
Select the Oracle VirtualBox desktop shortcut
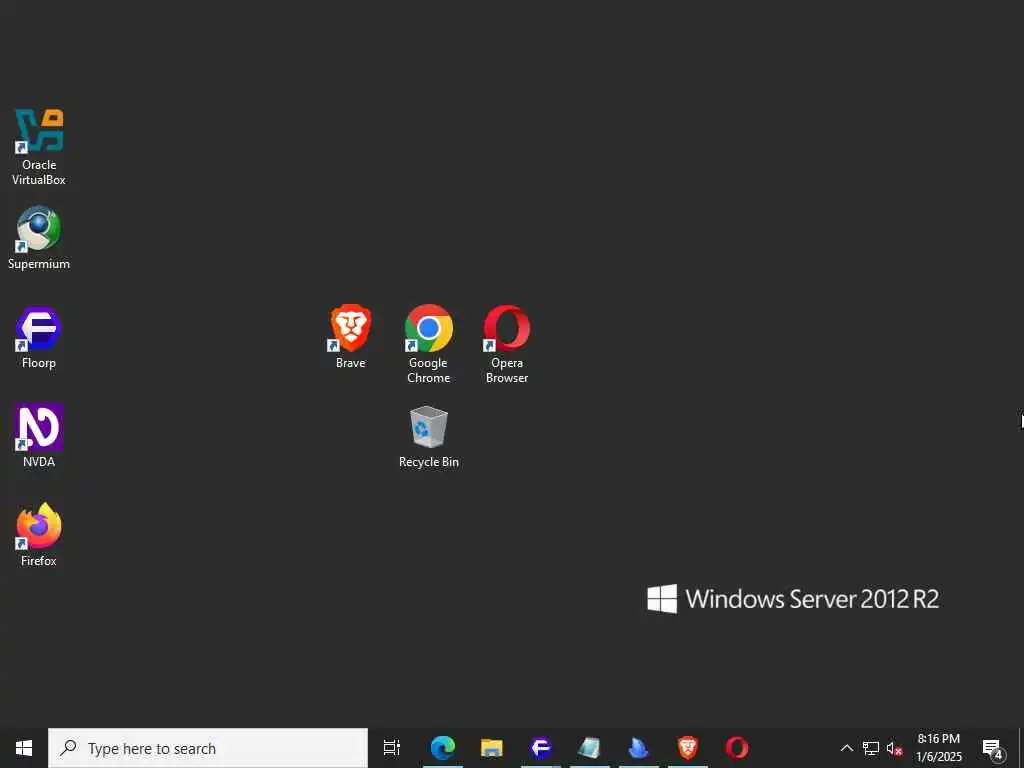point(39,148)
